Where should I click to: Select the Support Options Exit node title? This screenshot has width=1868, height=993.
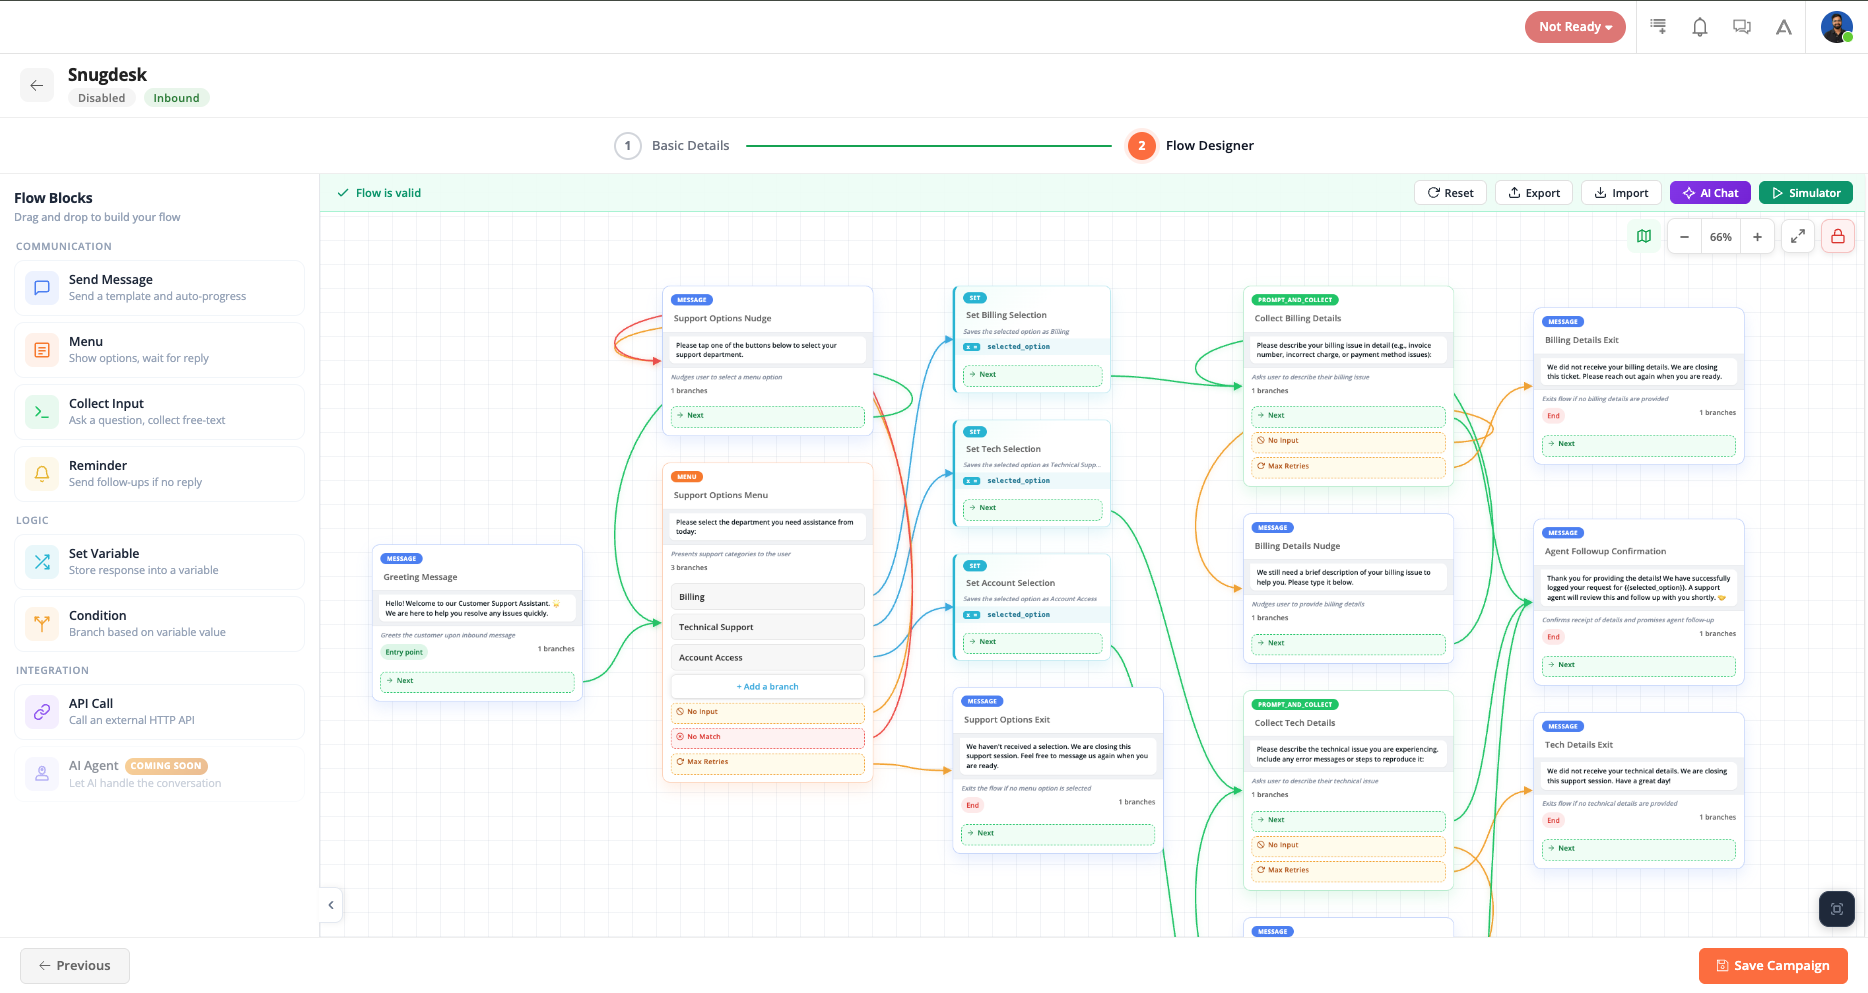[1007, 720]
